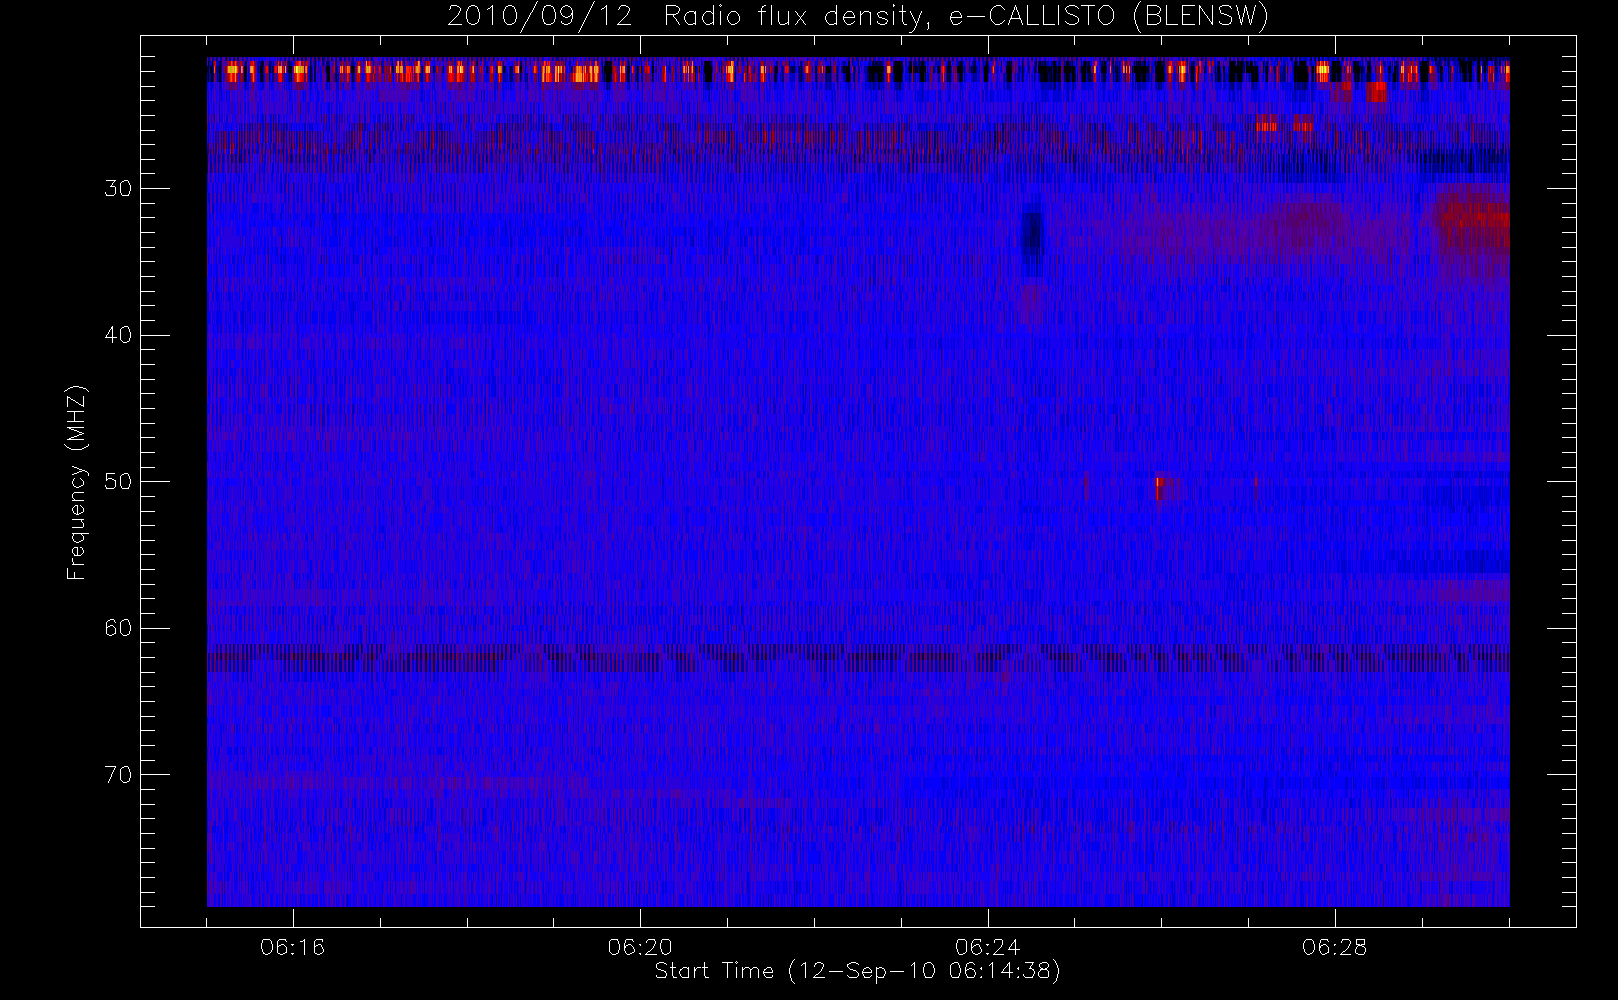
Task: Click the 06:28 time tick label
Action: tap(1334, 947)
